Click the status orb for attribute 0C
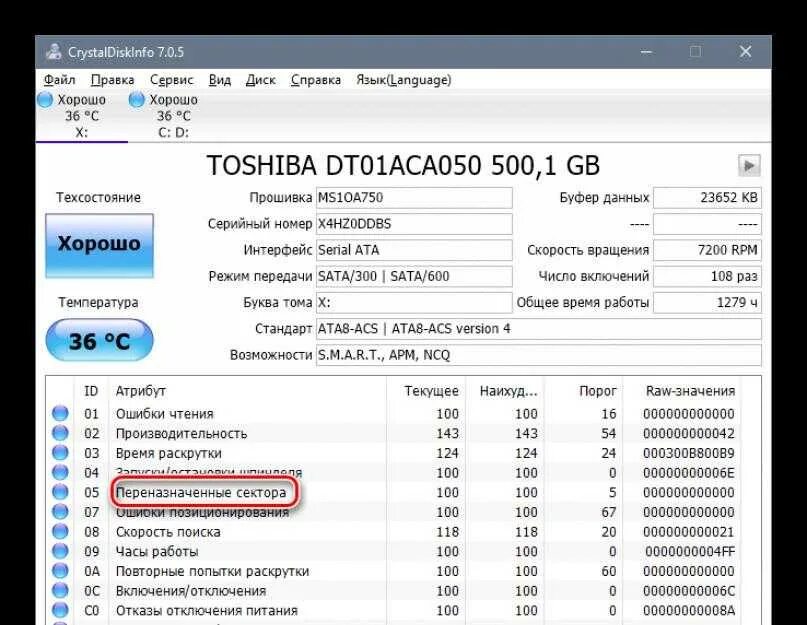 point(60,591)
